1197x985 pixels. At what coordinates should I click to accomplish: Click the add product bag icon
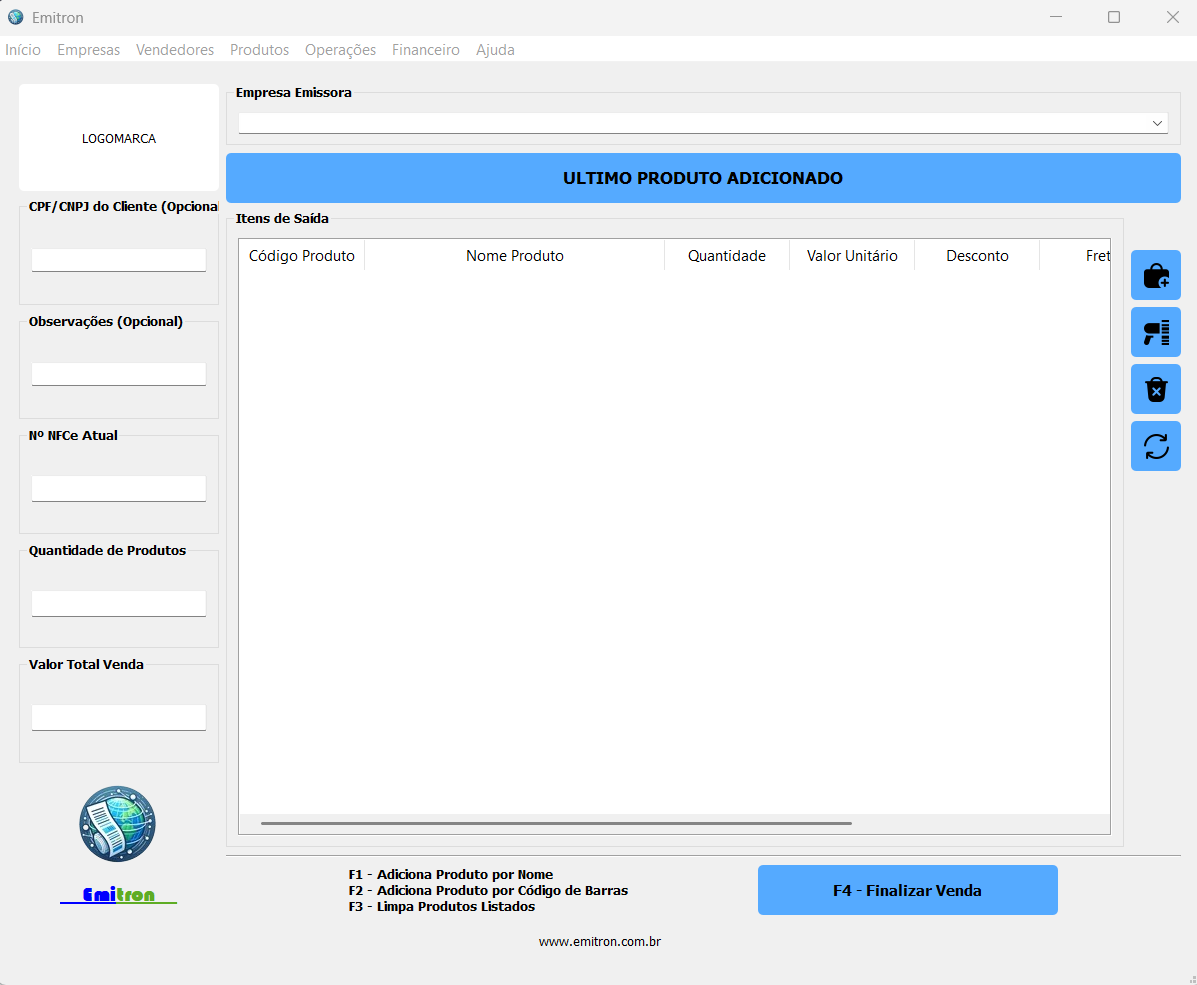point(1155,275)
